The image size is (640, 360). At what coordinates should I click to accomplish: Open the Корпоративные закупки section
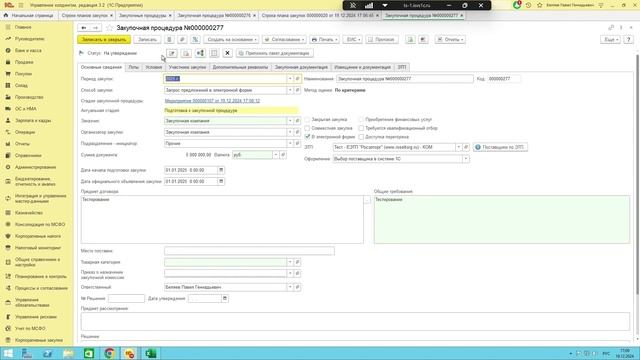pos(39,340)
